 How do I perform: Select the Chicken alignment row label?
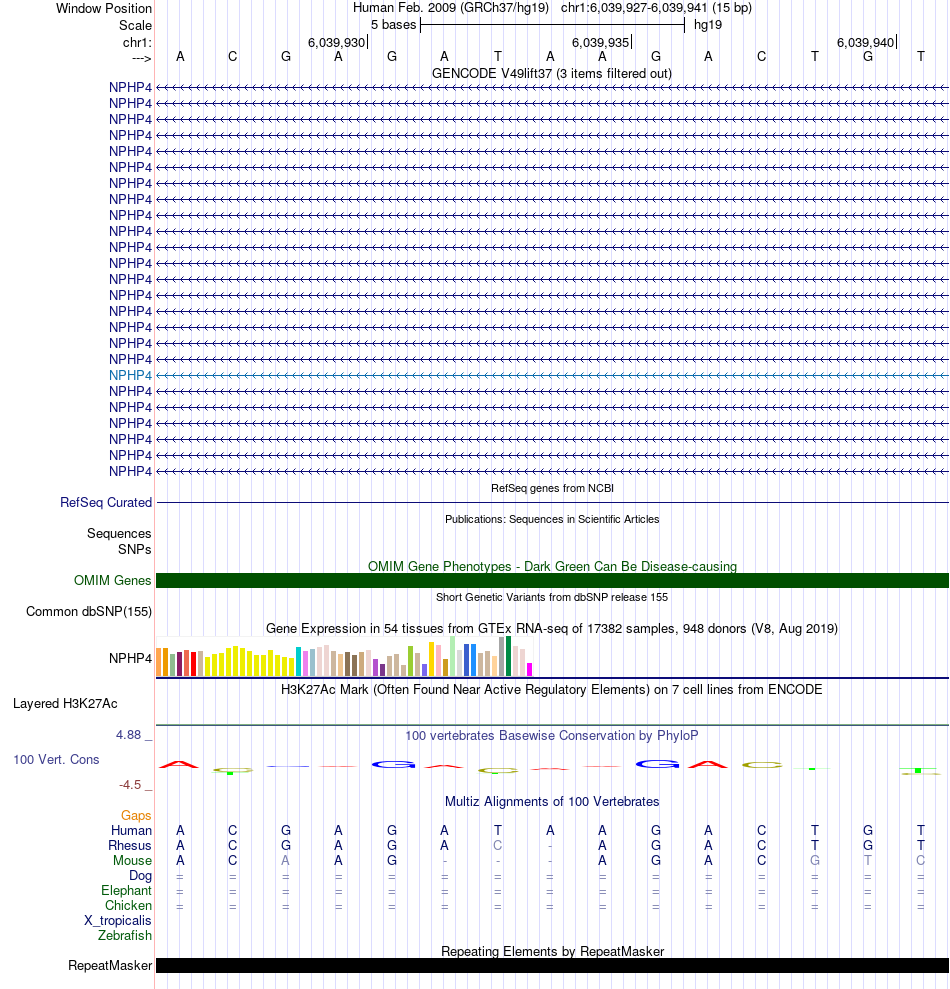tap(128, 906)
